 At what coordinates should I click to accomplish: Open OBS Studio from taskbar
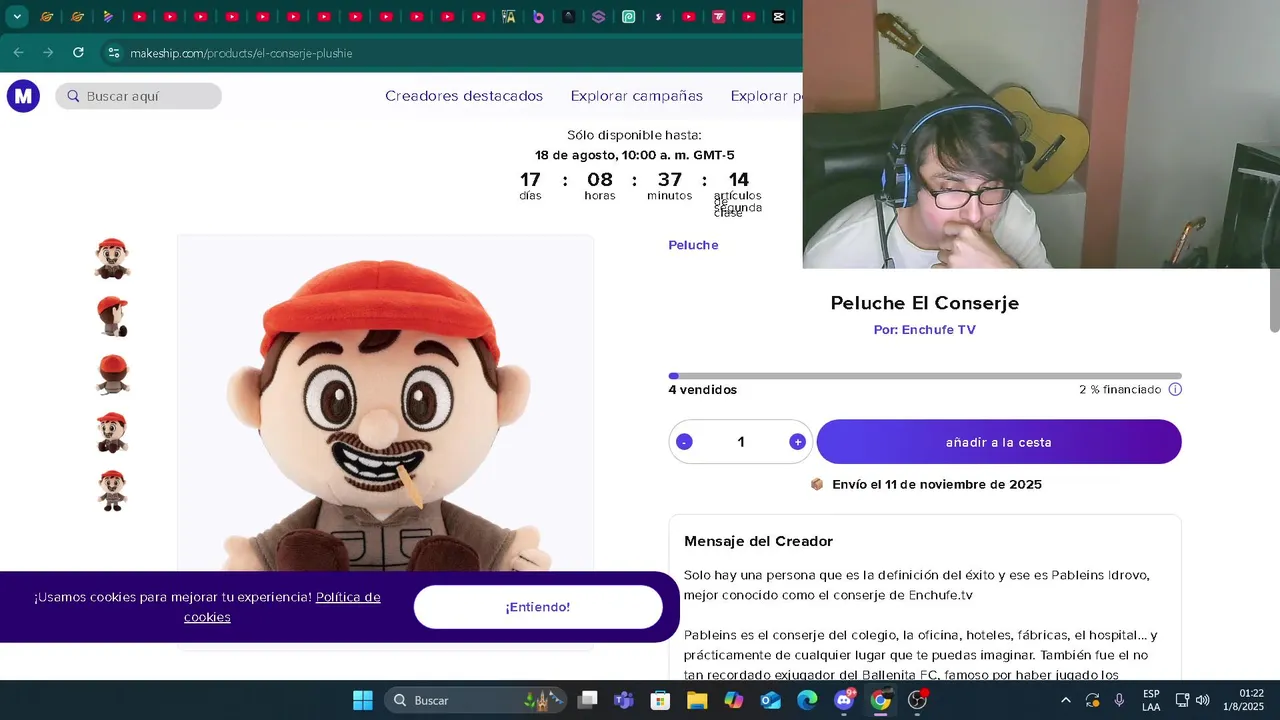point(917,700)
